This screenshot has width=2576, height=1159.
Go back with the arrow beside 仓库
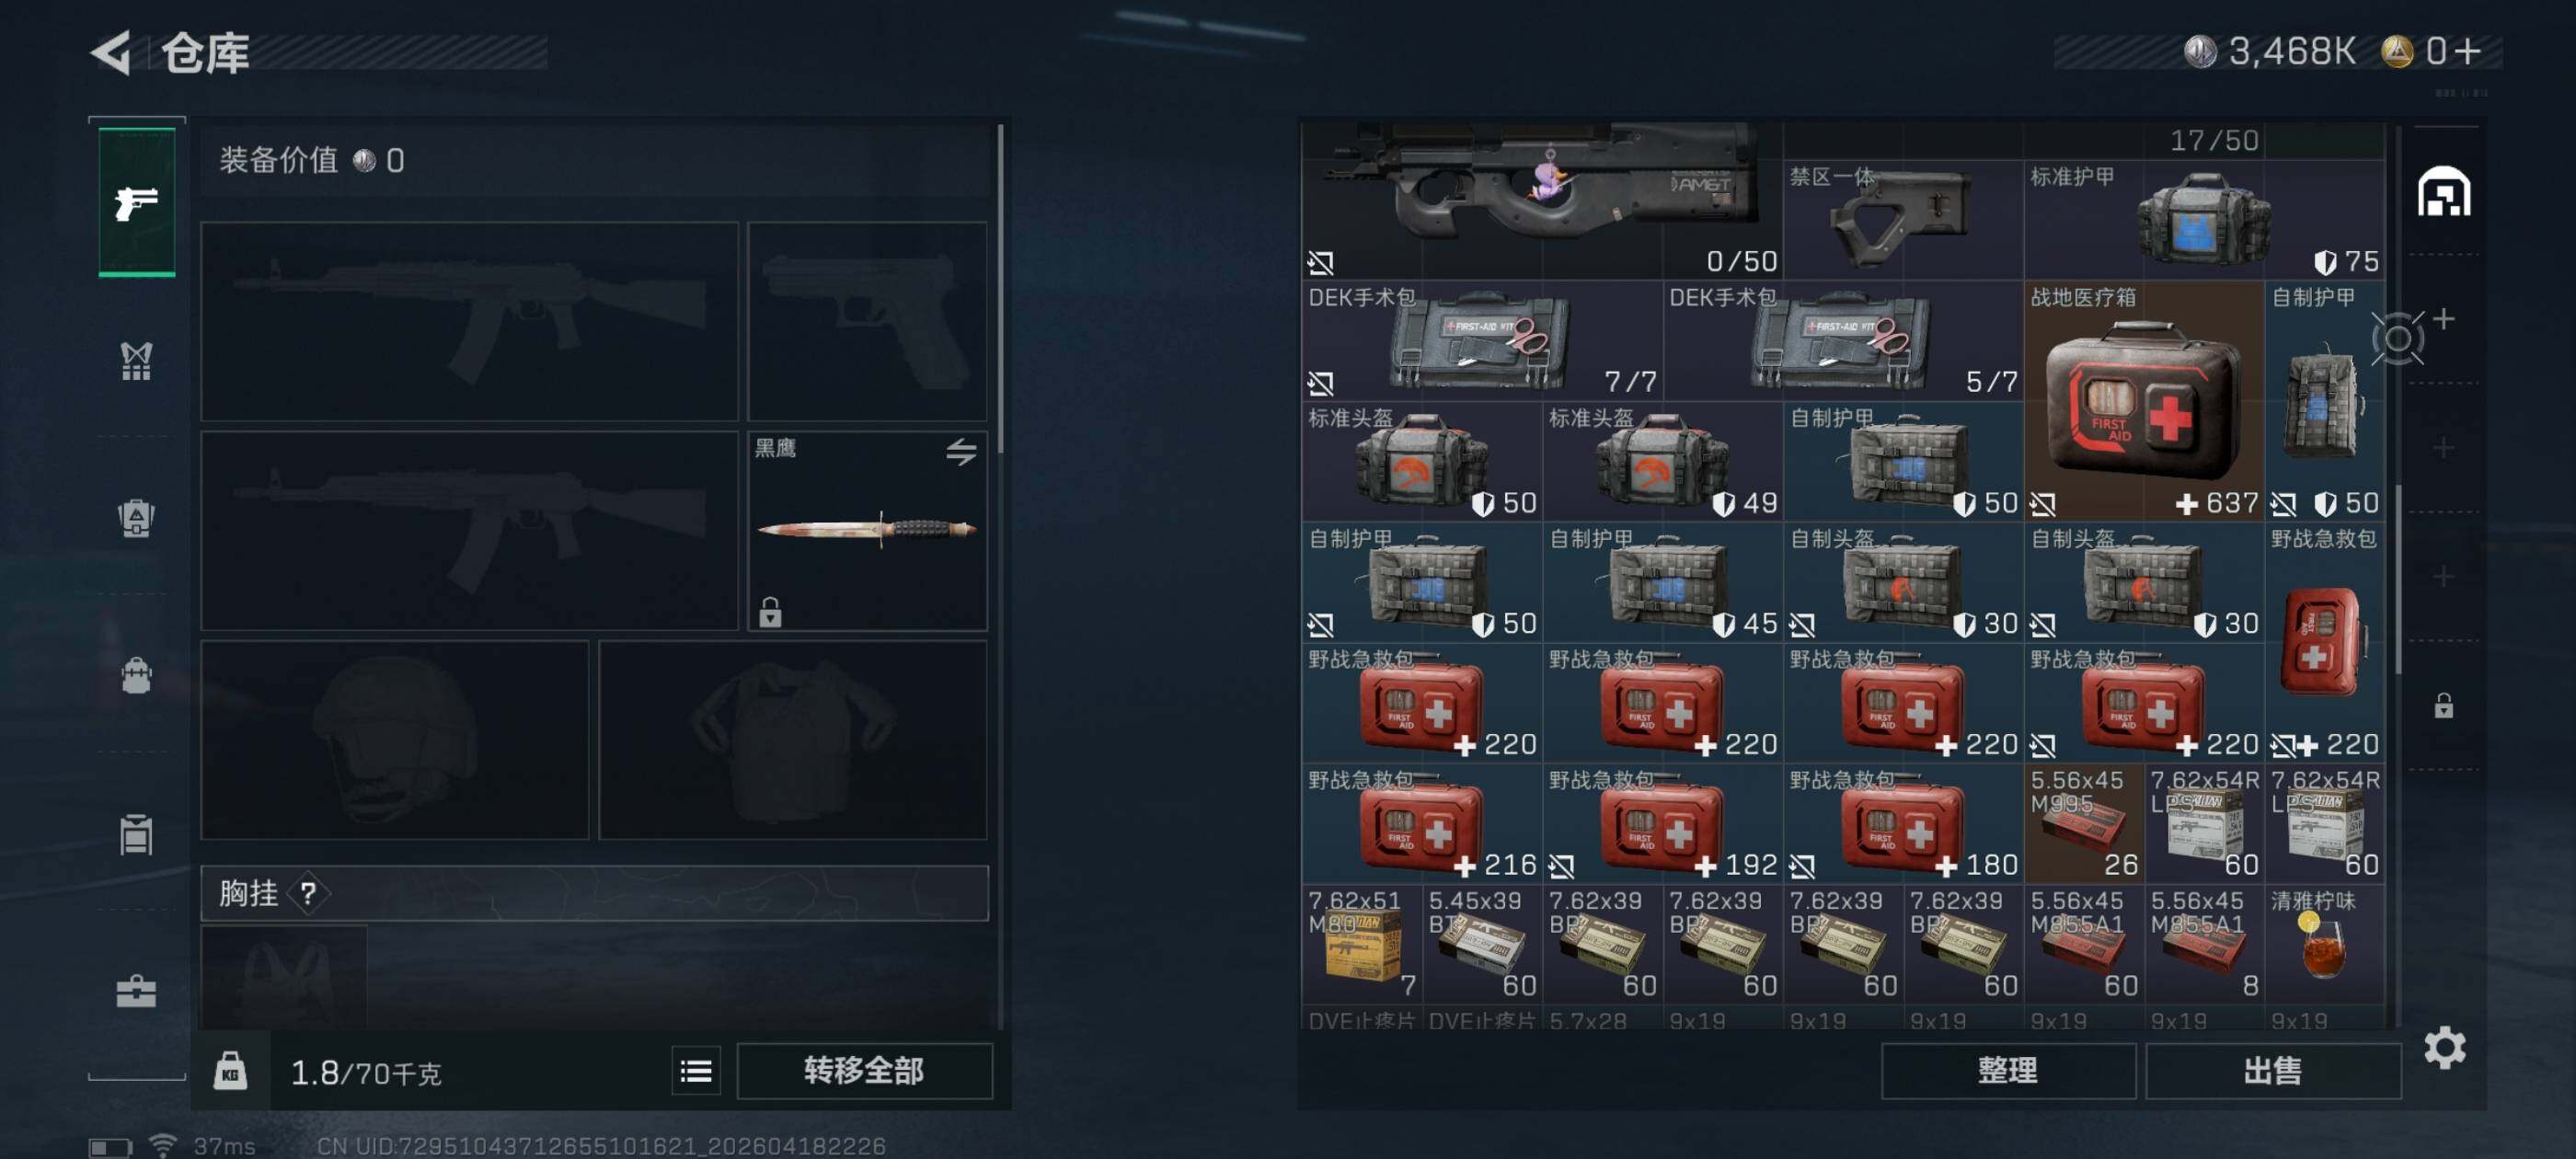pos(112,52)
